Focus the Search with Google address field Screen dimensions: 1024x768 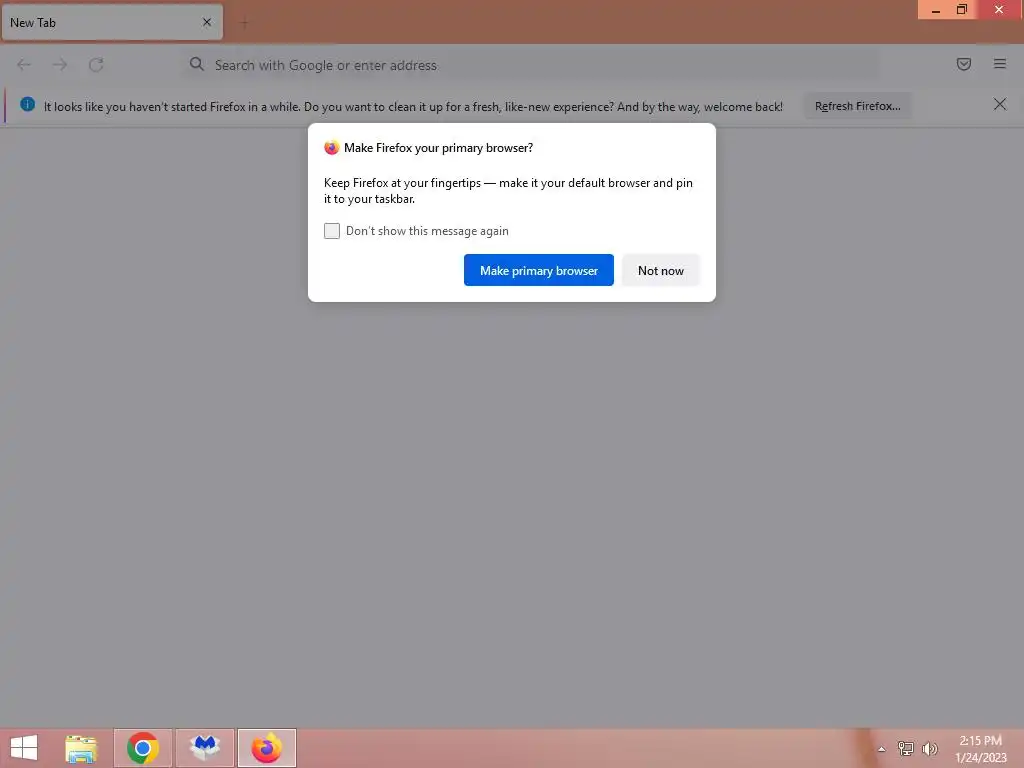point(532,65)
